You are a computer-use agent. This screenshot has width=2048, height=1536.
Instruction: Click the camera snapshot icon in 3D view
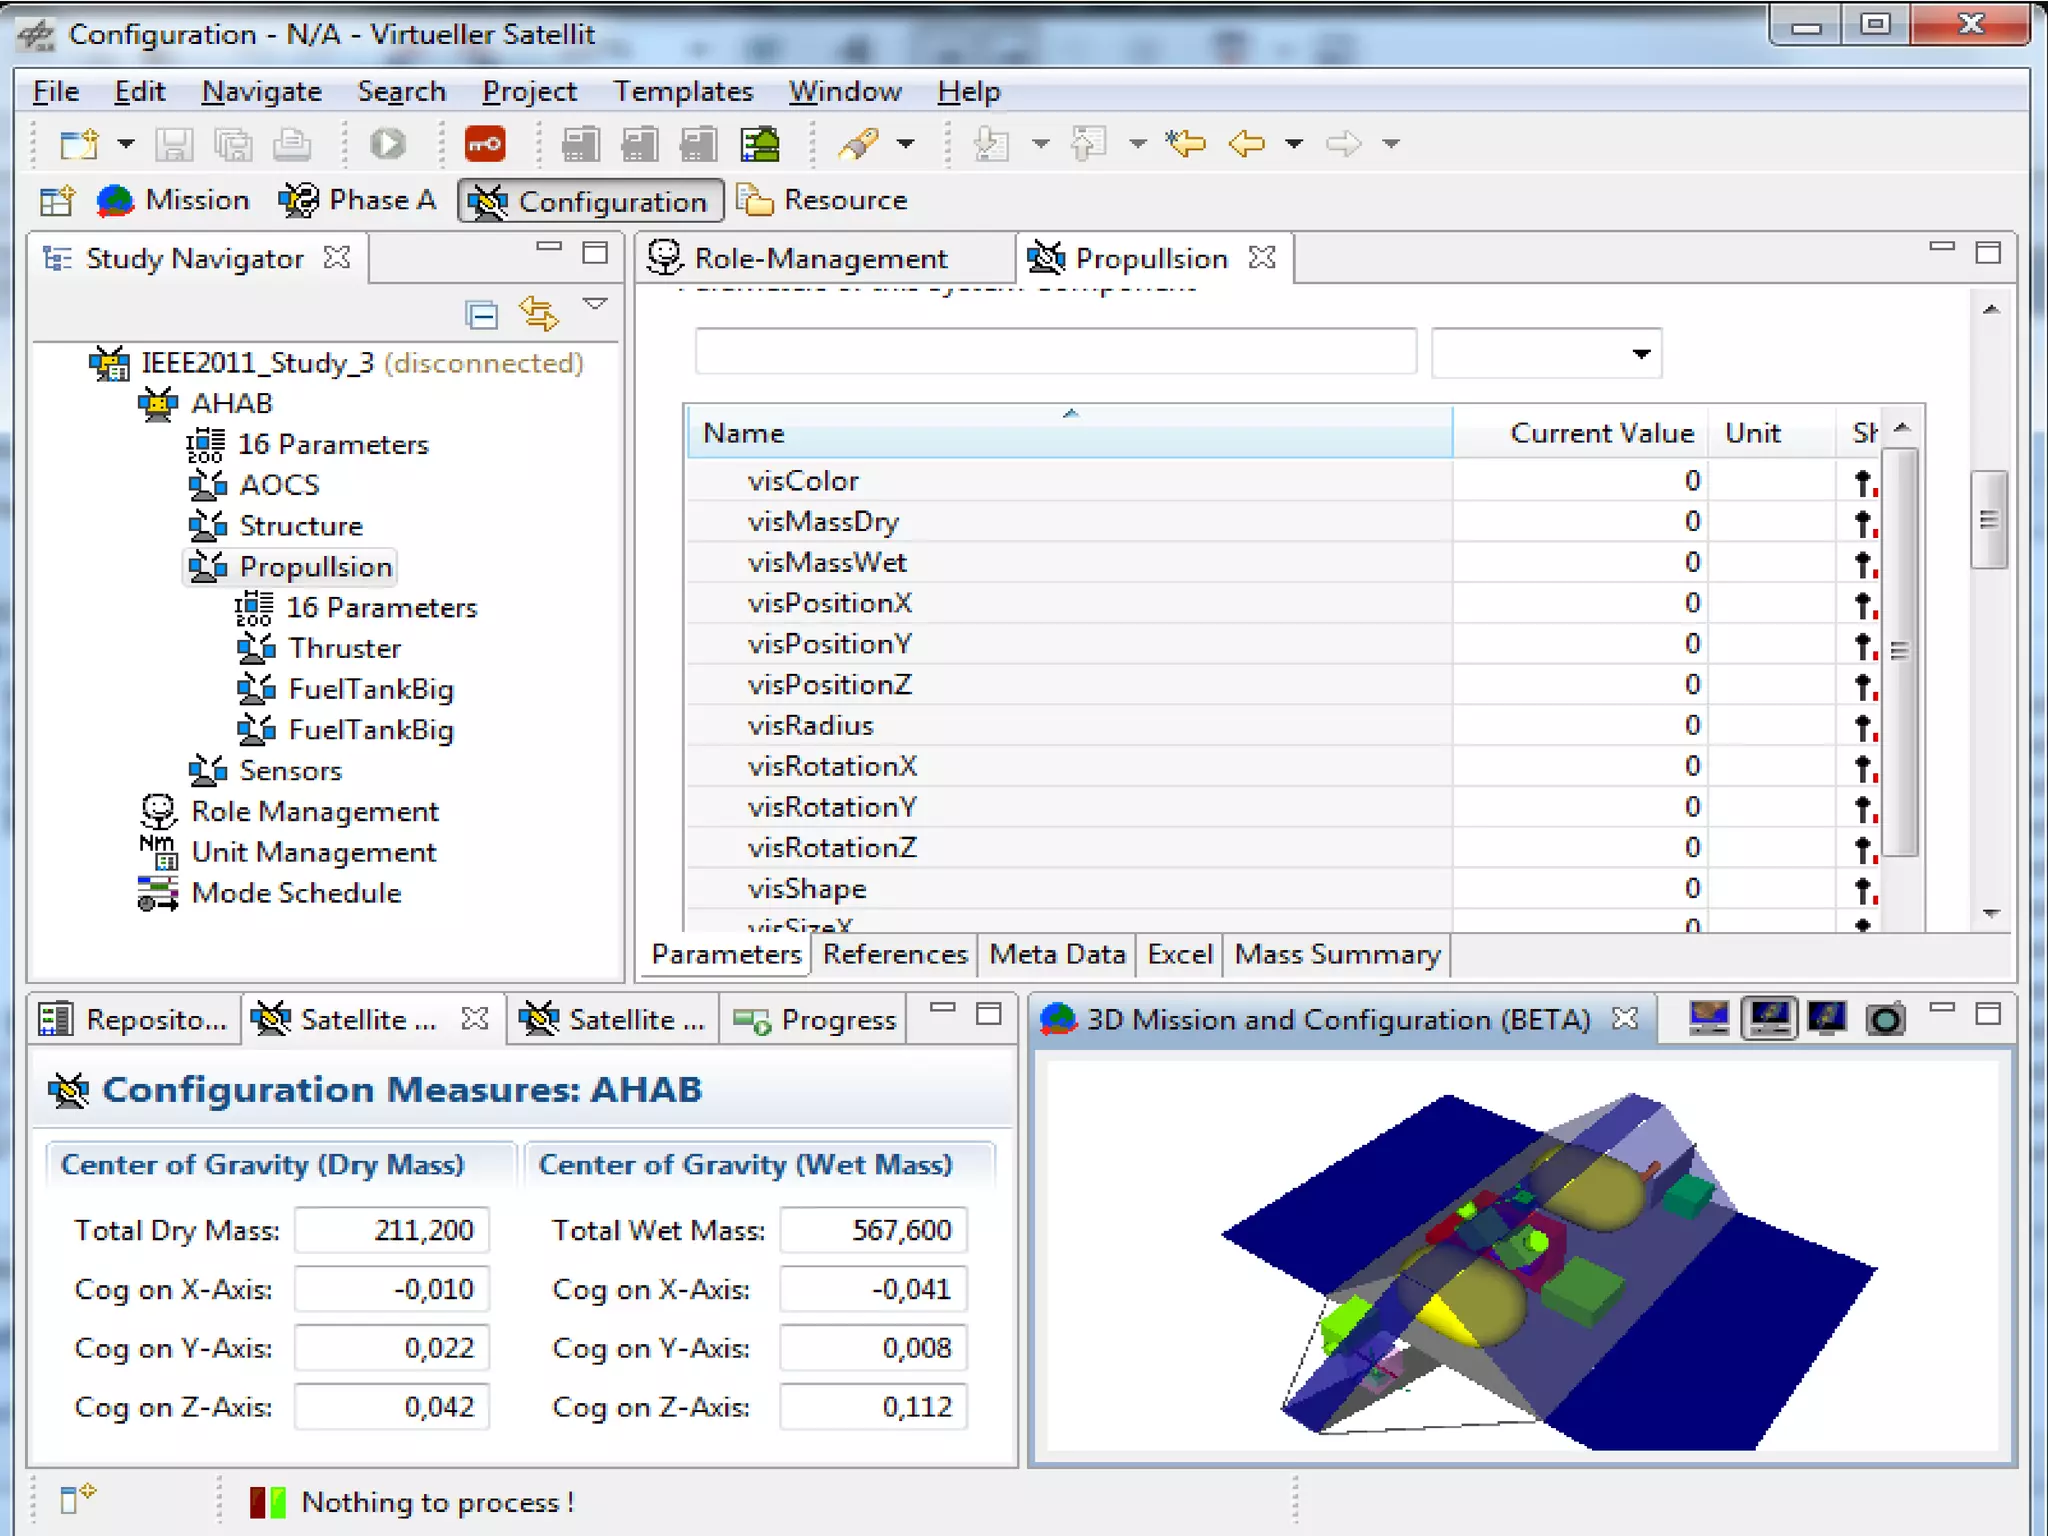[1885, 1019]
